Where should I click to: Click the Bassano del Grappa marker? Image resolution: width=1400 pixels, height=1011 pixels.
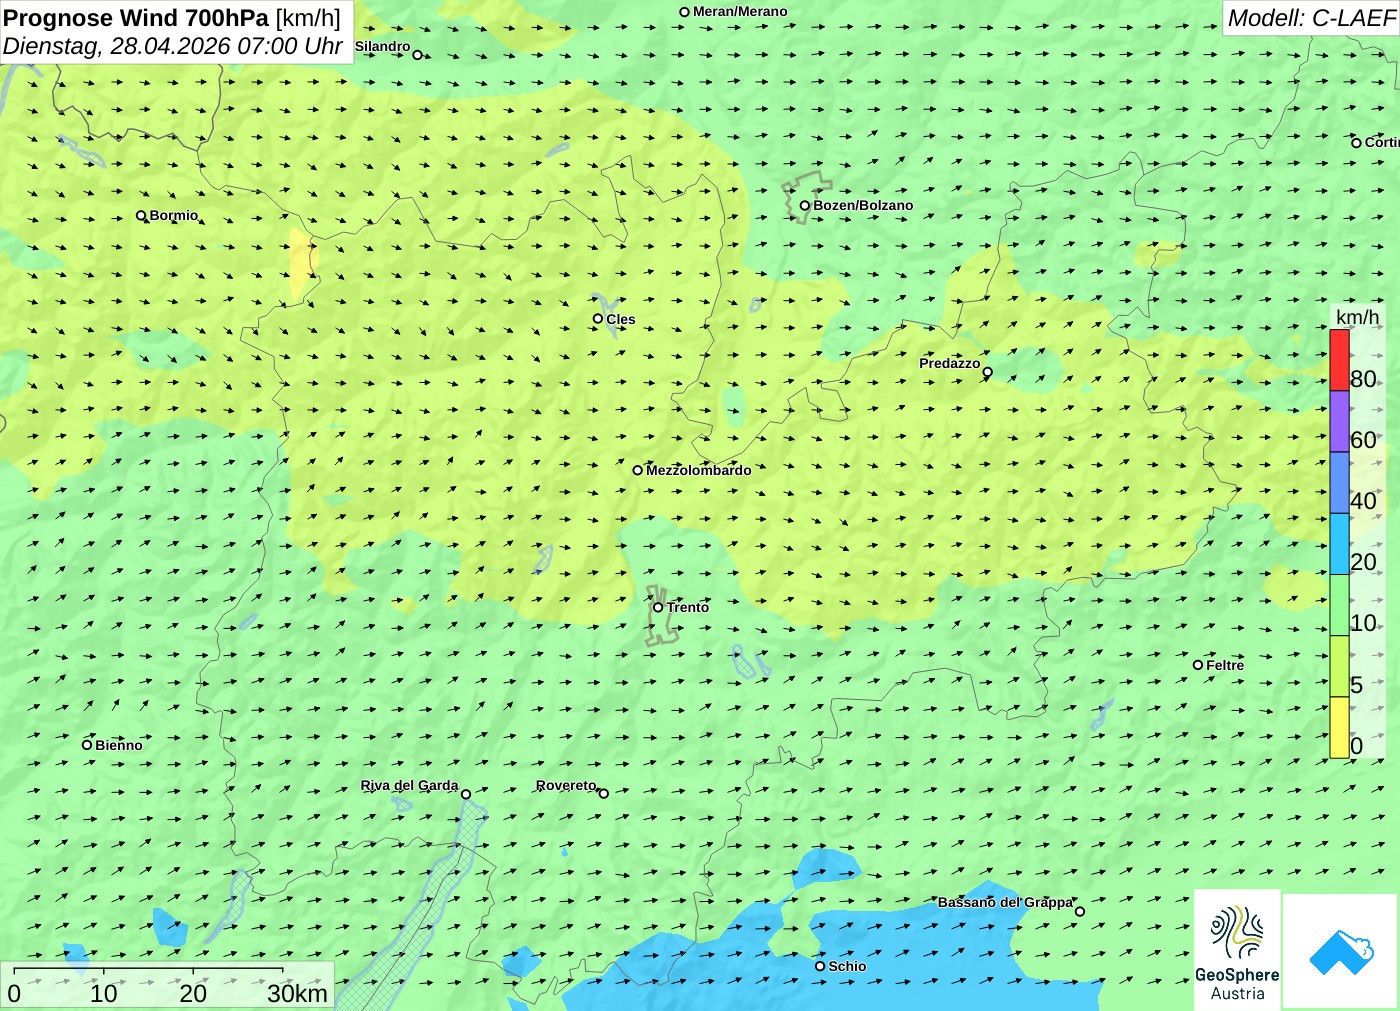click(x=1080, y=911)
